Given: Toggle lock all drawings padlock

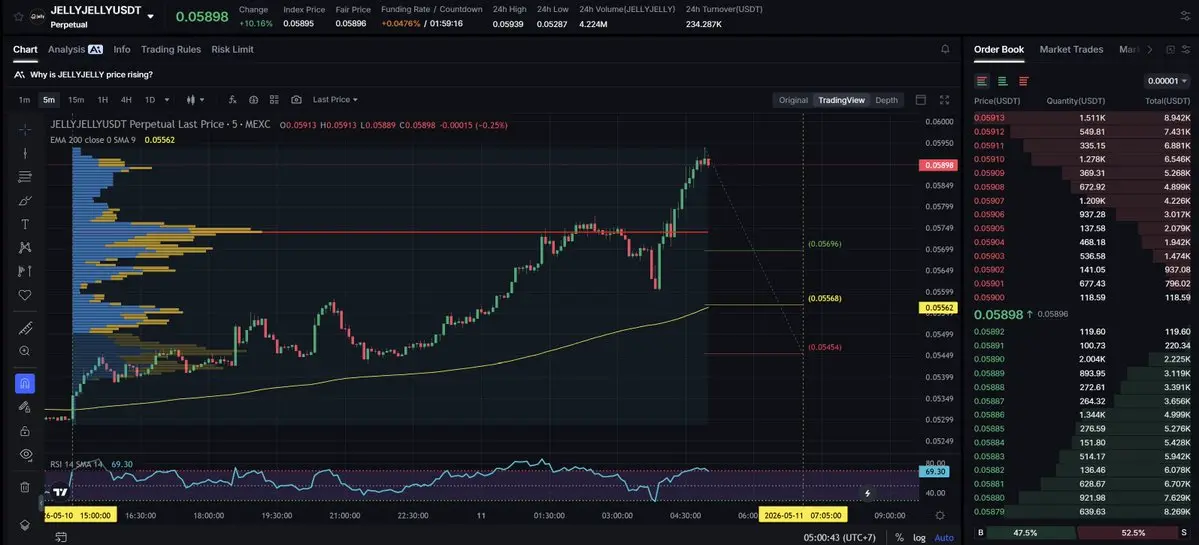Looking at the screenshot, I should click(24, 431).
